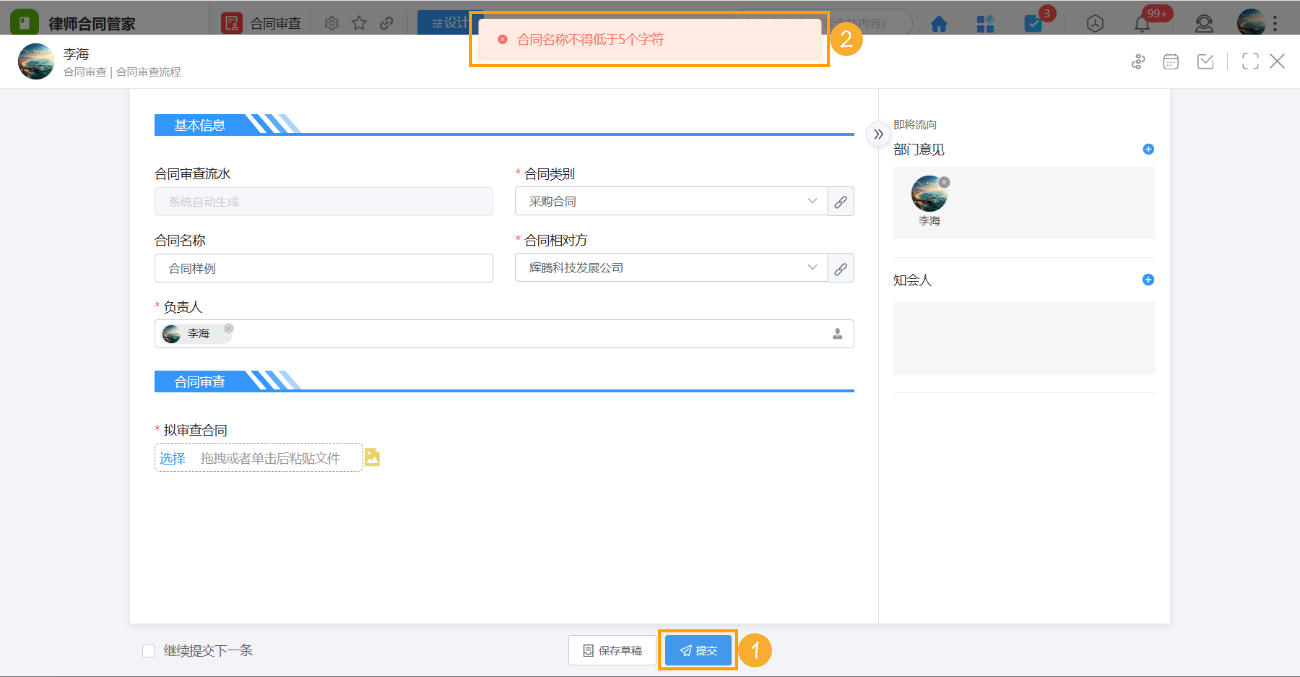The image size is (1300, 677).
Task: Click the 提交 submit button
Action: (x=698, y=650)
